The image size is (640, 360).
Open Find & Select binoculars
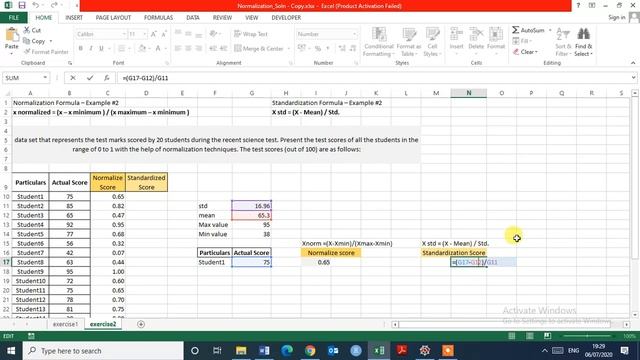(584, 34)
